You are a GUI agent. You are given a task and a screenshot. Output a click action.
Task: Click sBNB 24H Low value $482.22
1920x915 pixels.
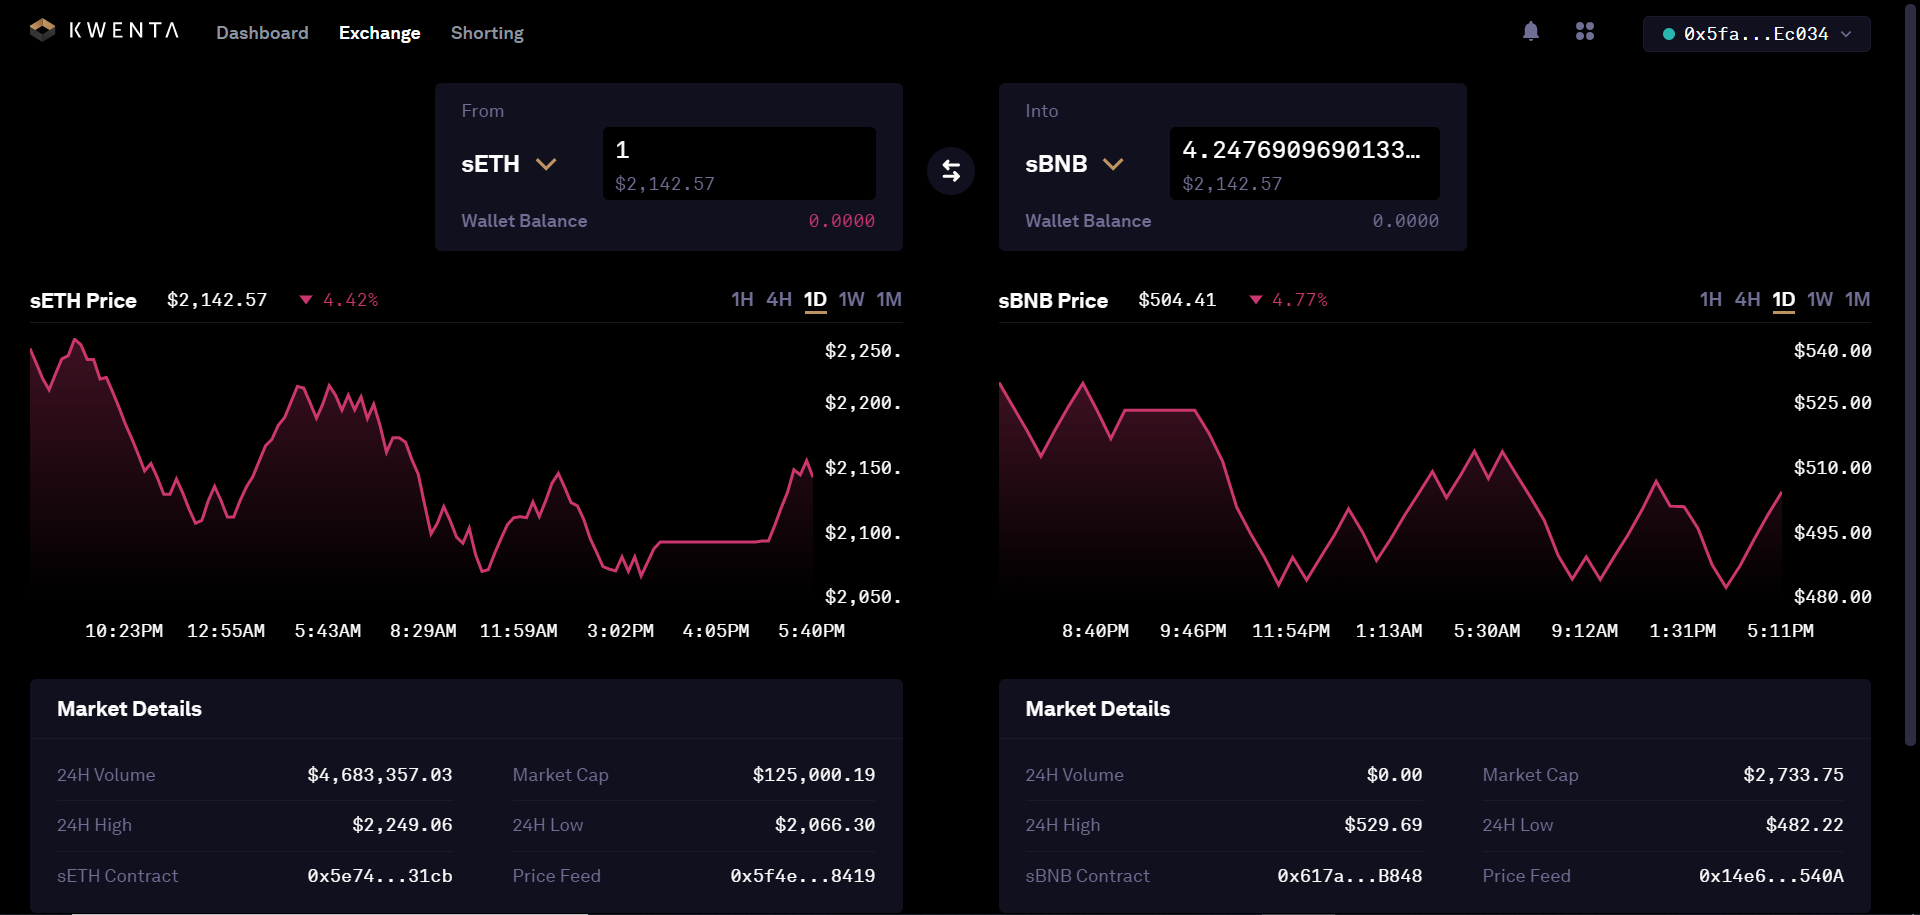click(1805, 825)
